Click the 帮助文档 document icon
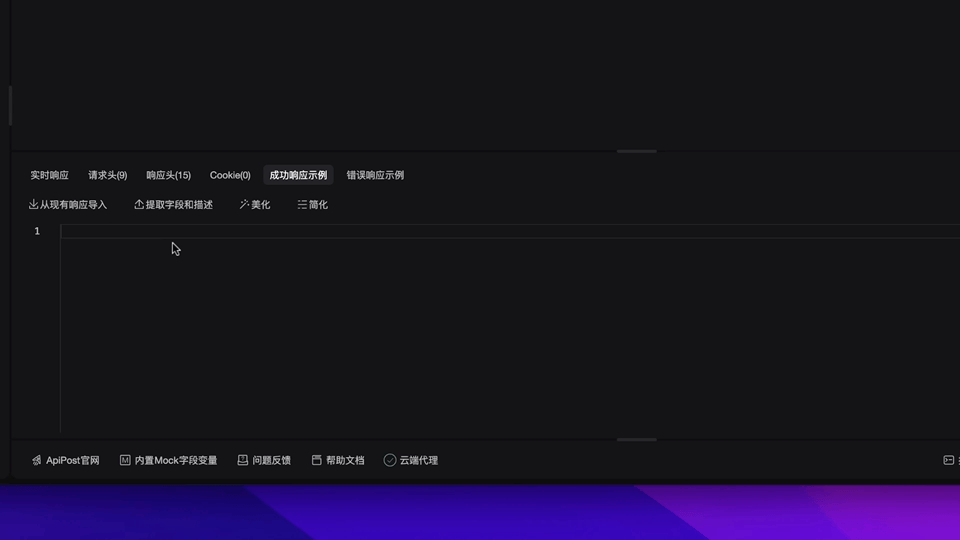The width and height of the screenshot is (960, 540). 317,460
